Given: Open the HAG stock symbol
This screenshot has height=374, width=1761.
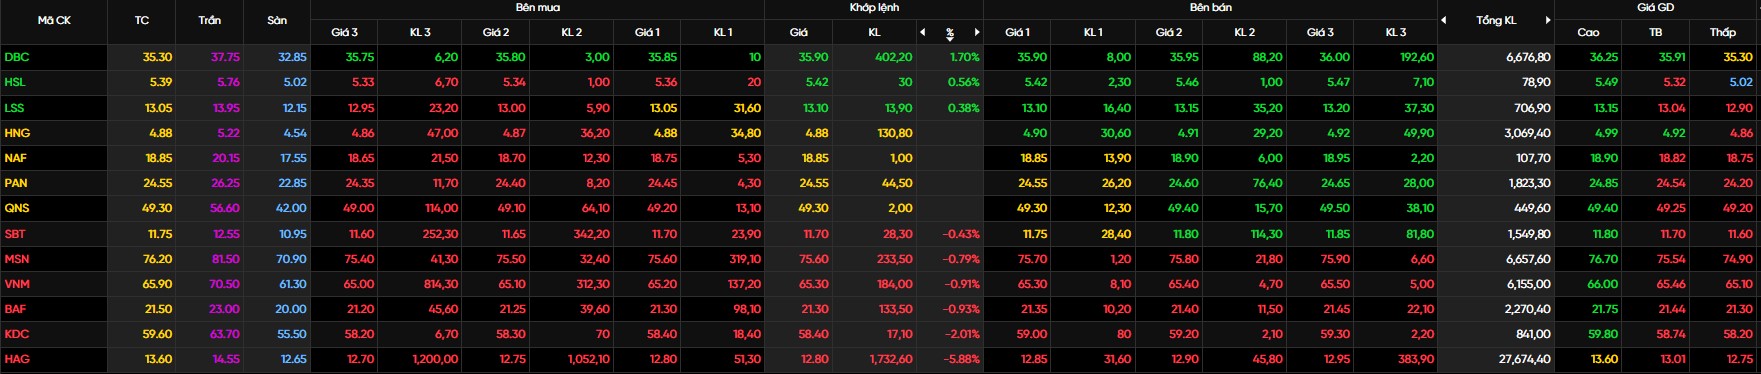Looking at the screenshot, I should (17, 359).
